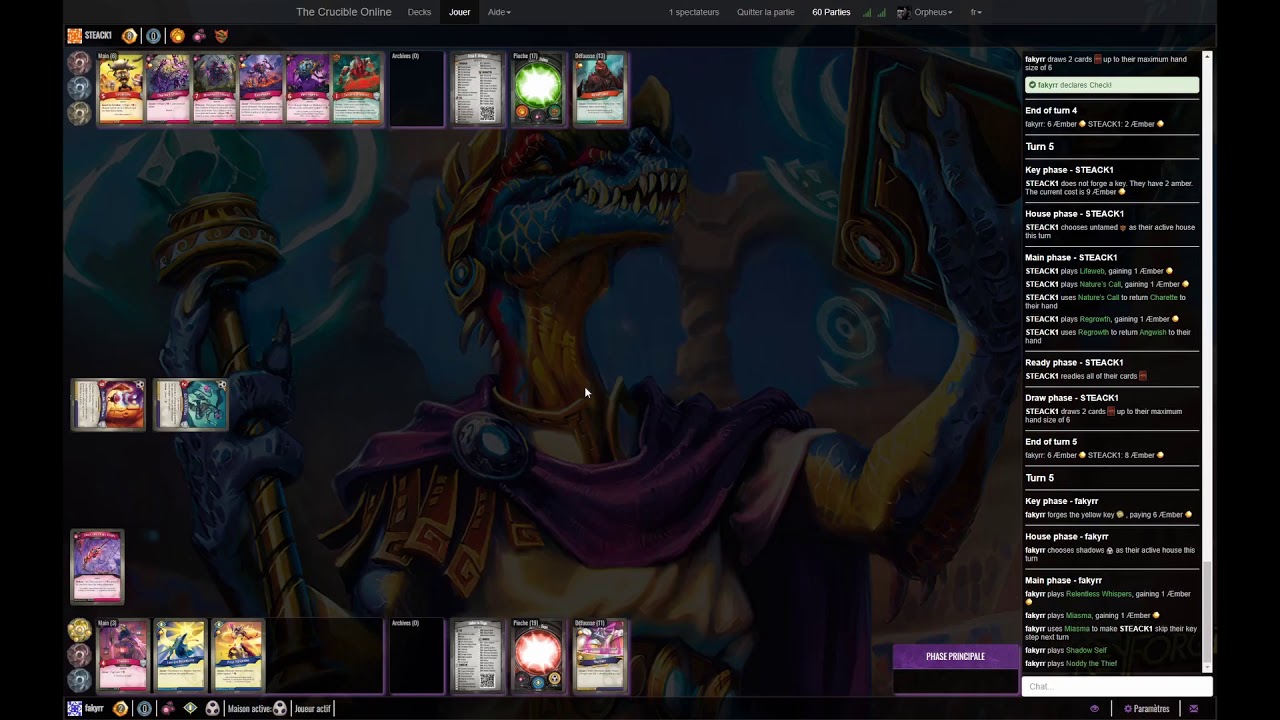Open STEACK1's Défausse (13) discard pile
The image size is (1280, 720).
coord(599,89)
